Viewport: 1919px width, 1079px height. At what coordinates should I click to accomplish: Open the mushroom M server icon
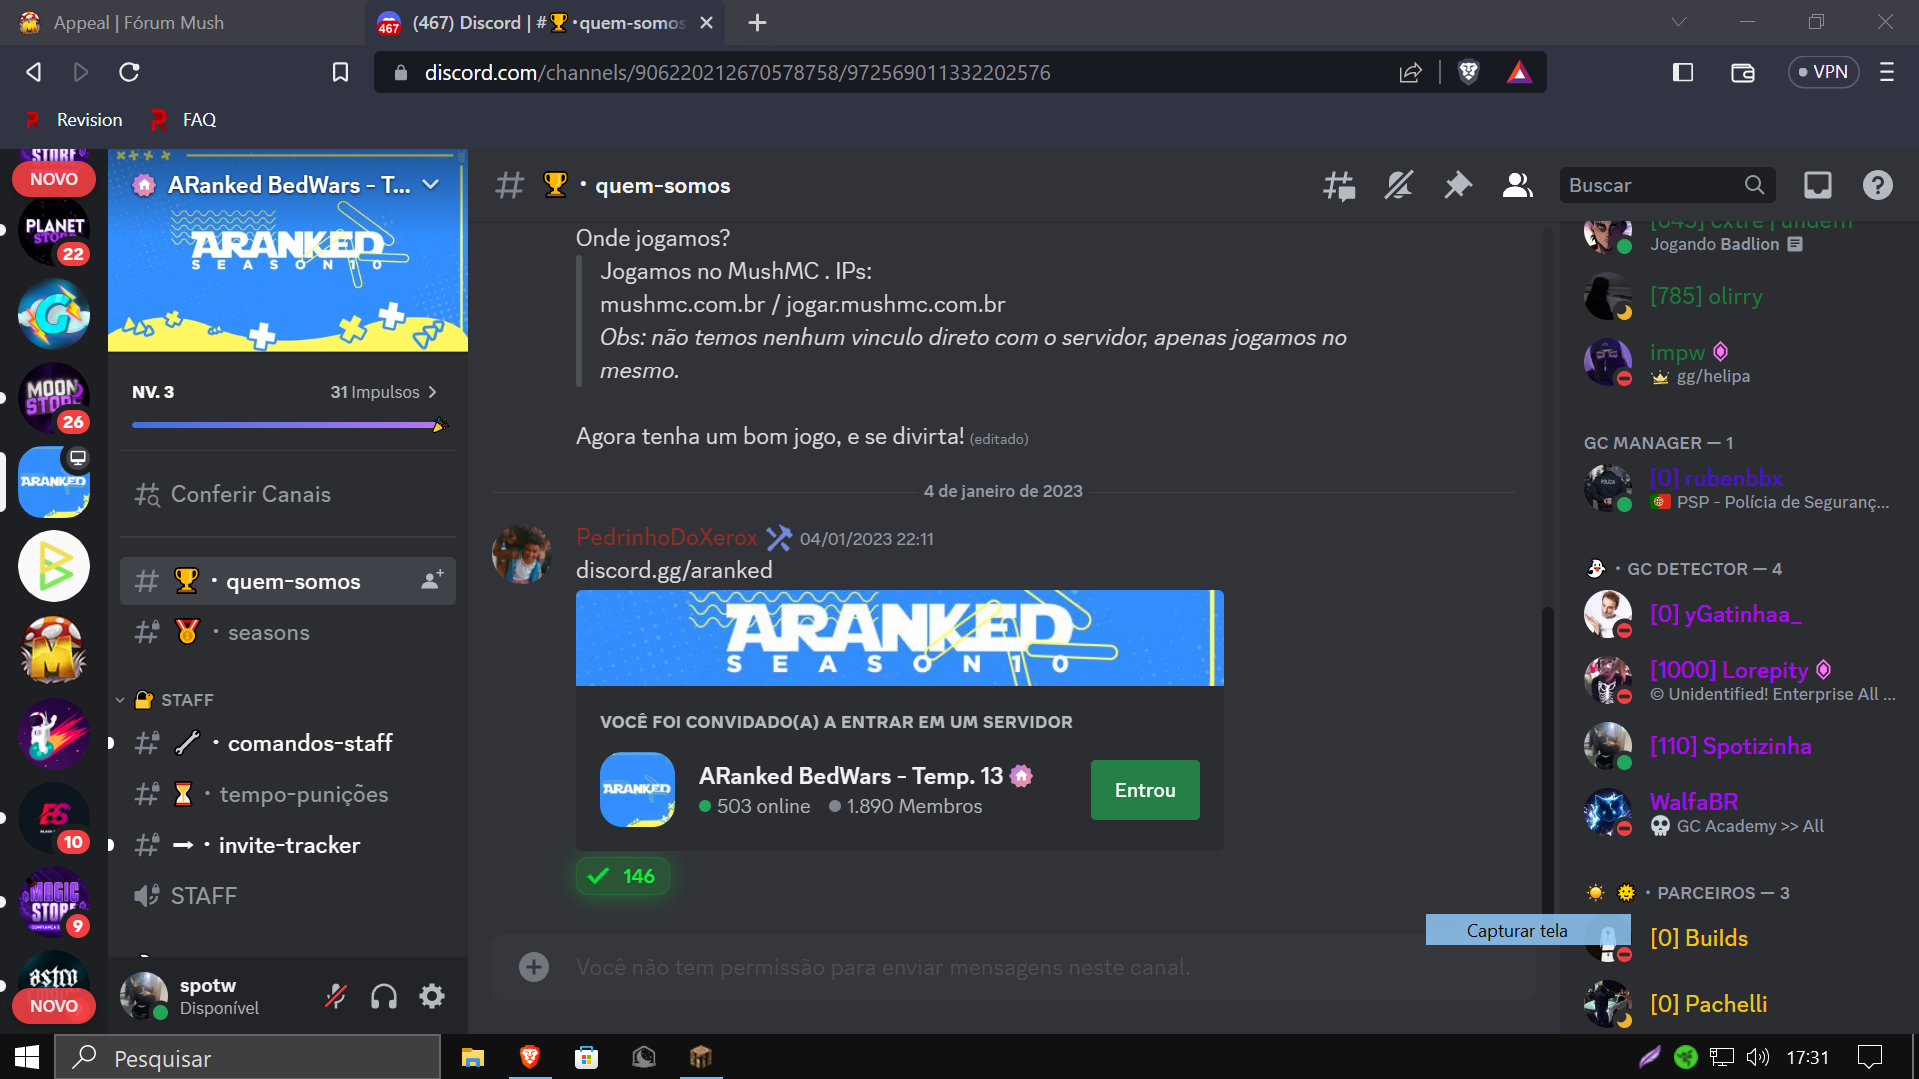coord(54,650)
